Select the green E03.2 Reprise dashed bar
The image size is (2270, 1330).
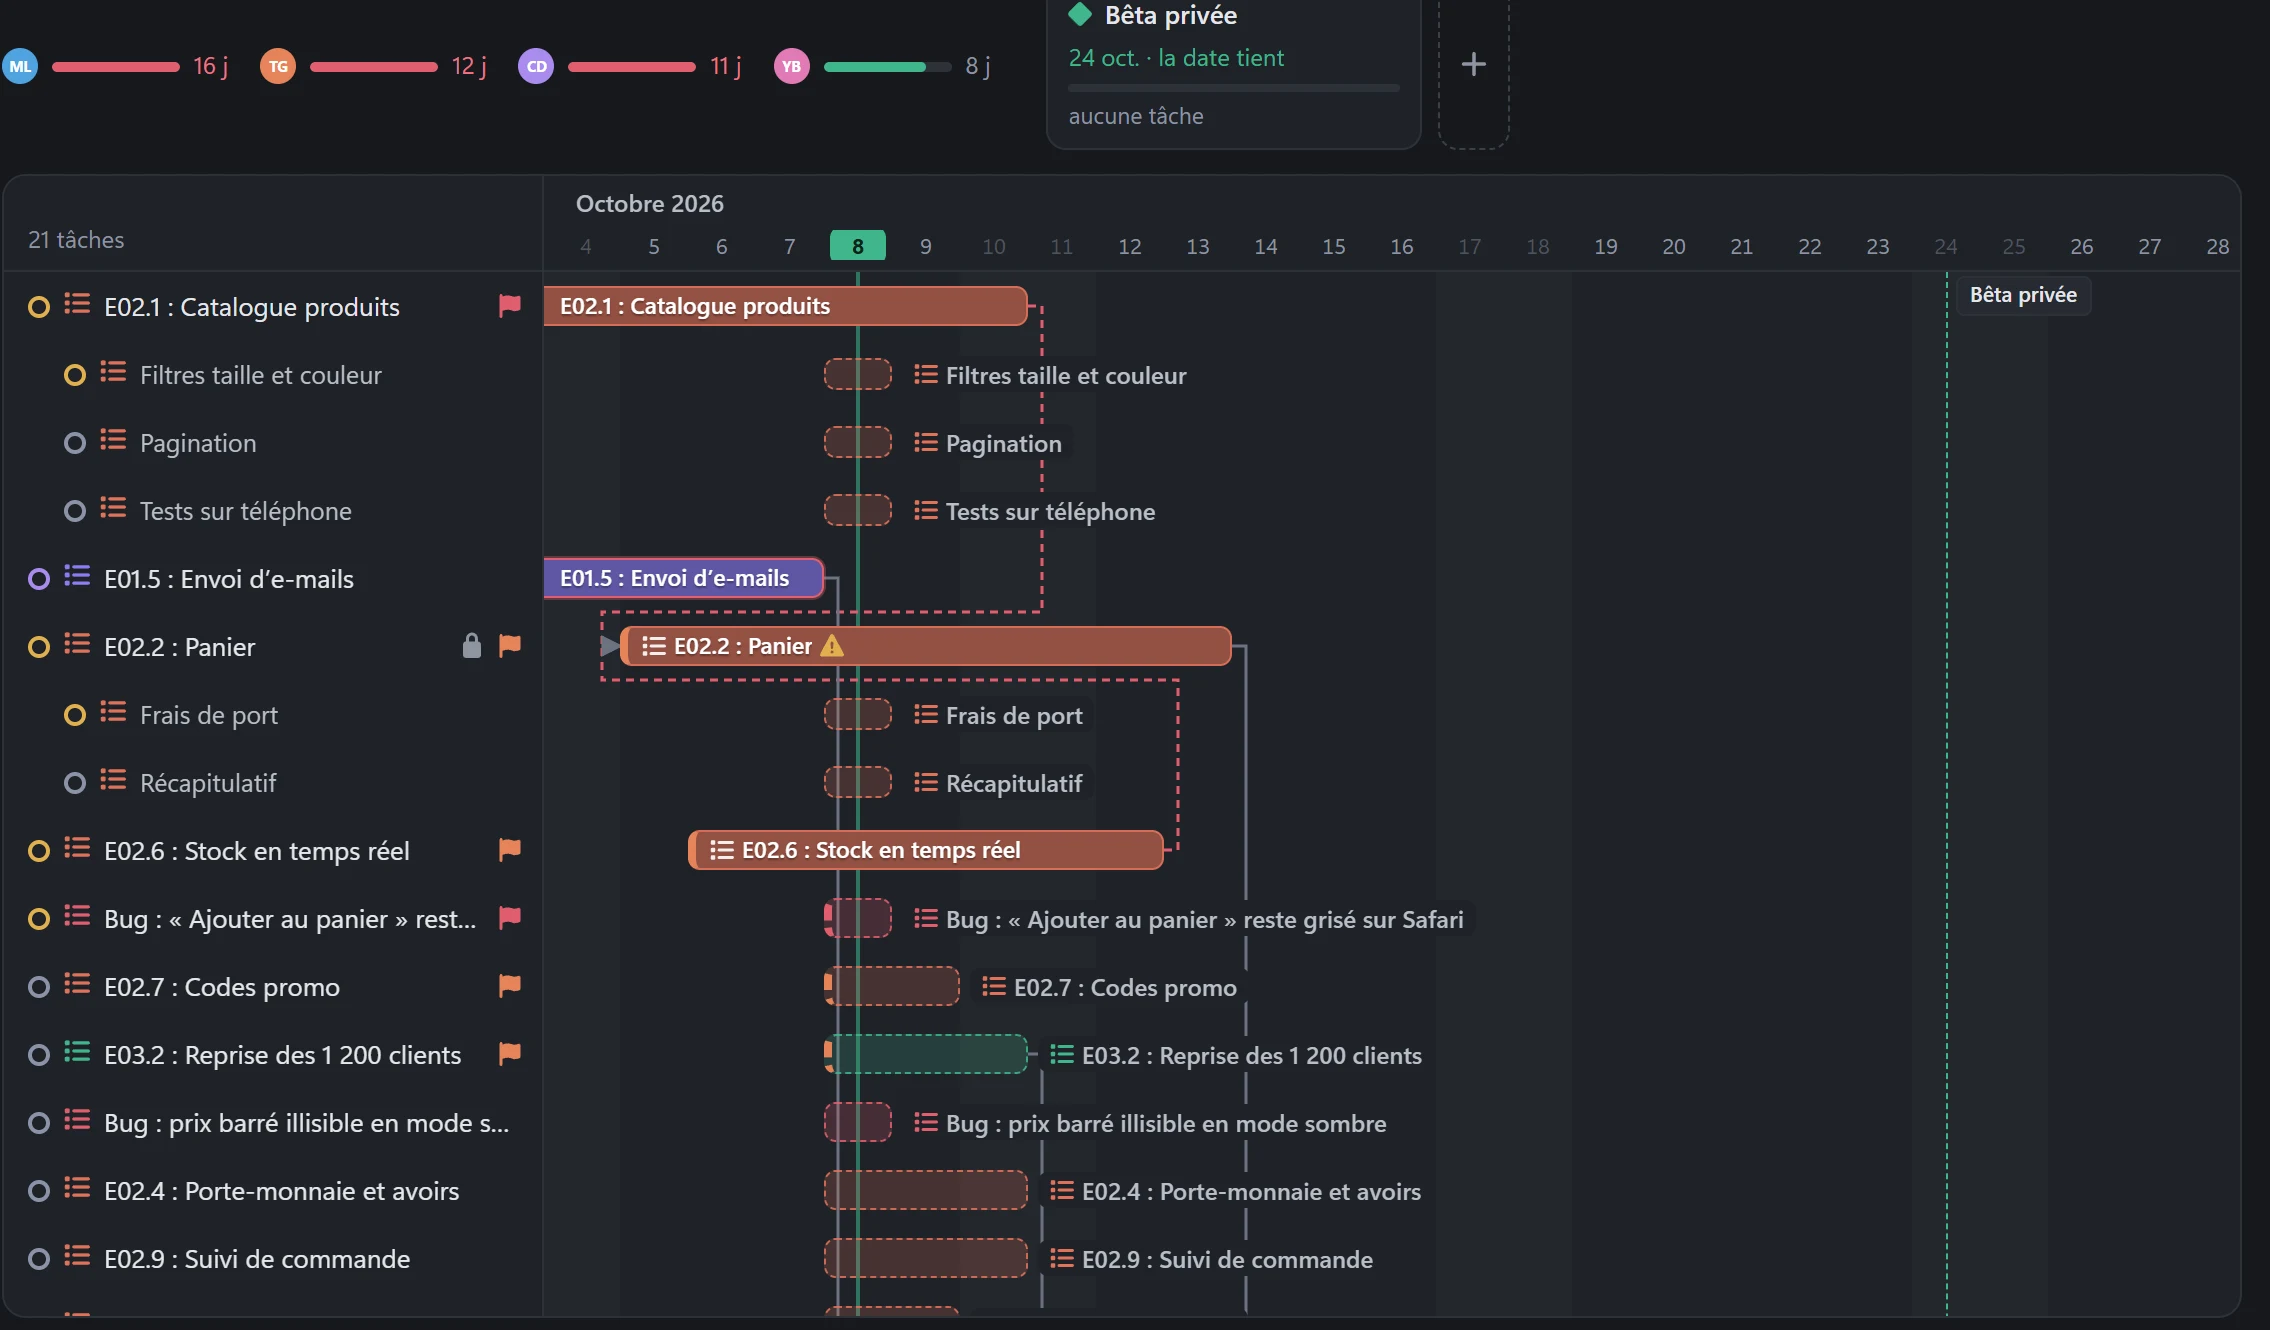926,1054
